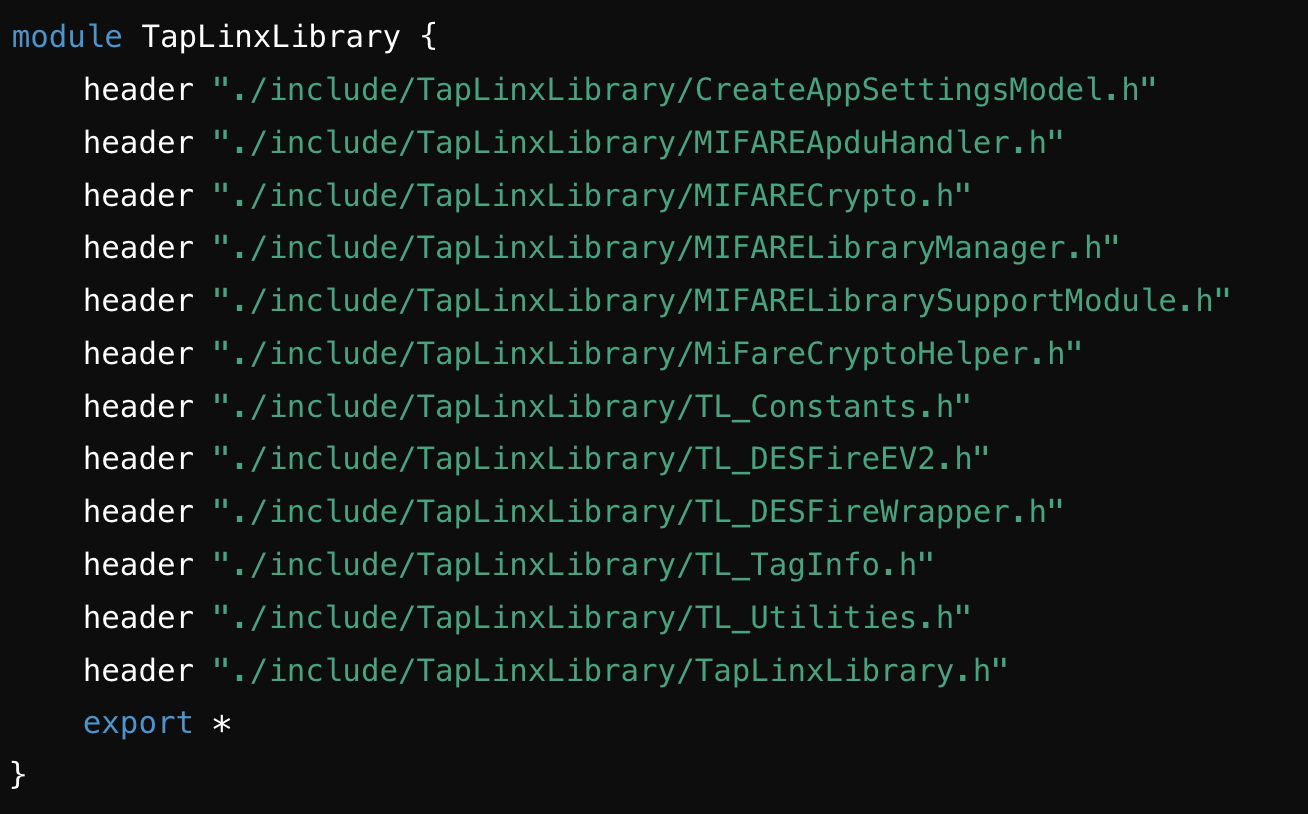Click the 'export' keyword
The image size is (1308, 814).
[x=138, y=723]
